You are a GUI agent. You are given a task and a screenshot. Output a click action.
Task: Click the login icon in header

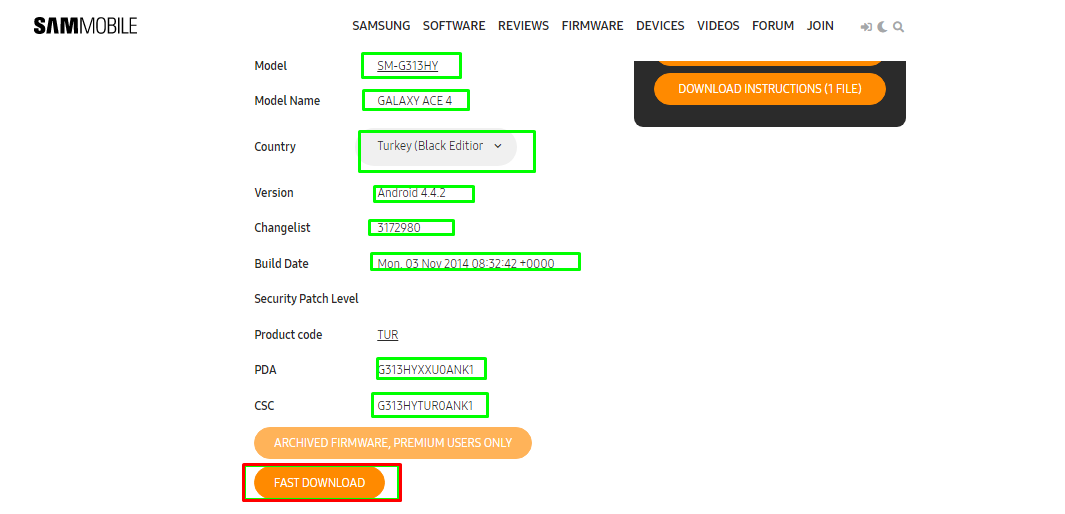coord(866,27)
